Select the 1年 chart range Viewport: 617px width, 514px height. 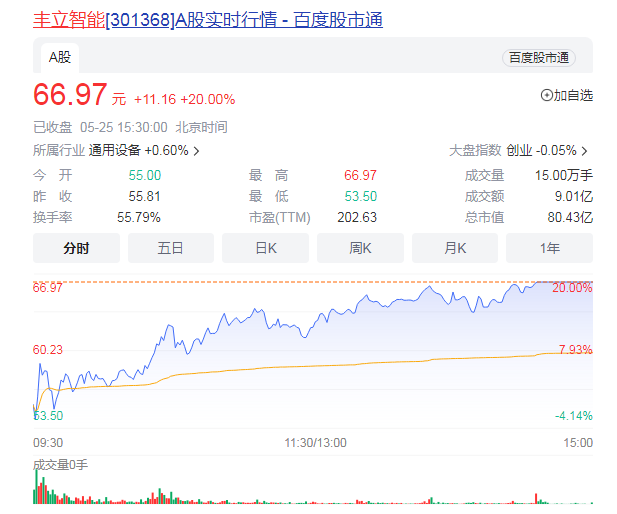[549, 248]
